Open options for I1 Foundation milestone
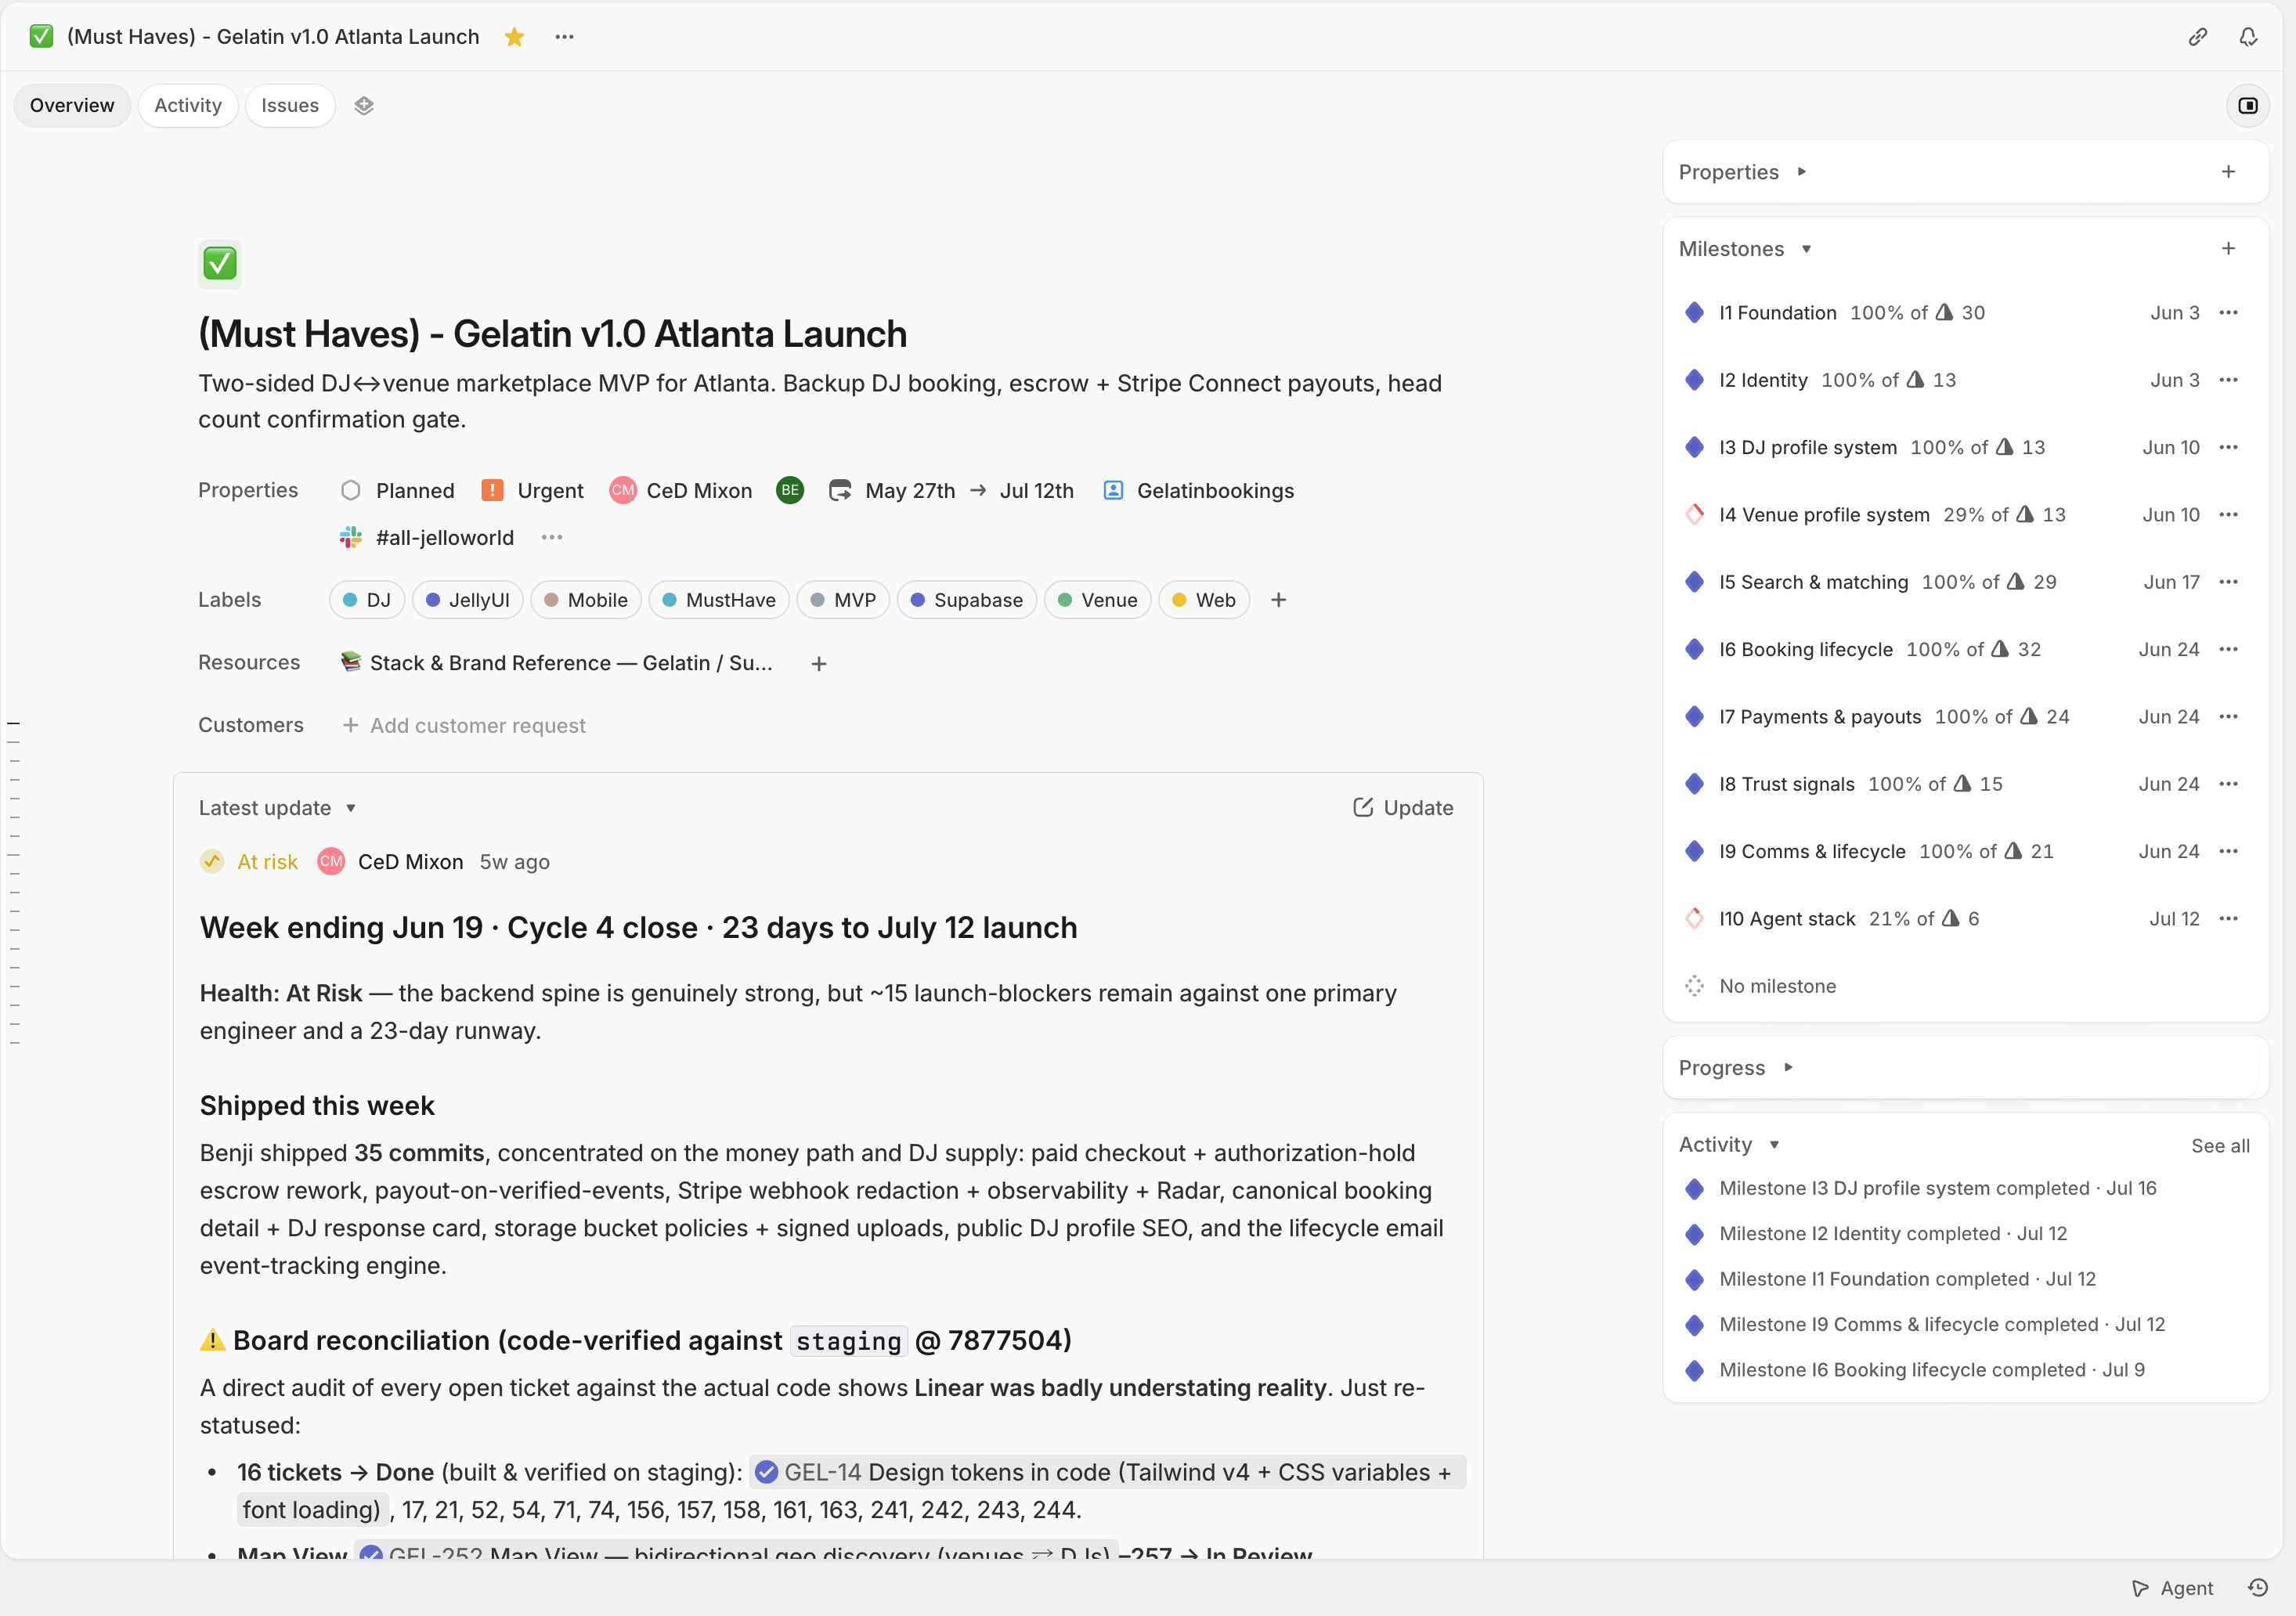The image size is (2296, 1616). coord(2228,313)
